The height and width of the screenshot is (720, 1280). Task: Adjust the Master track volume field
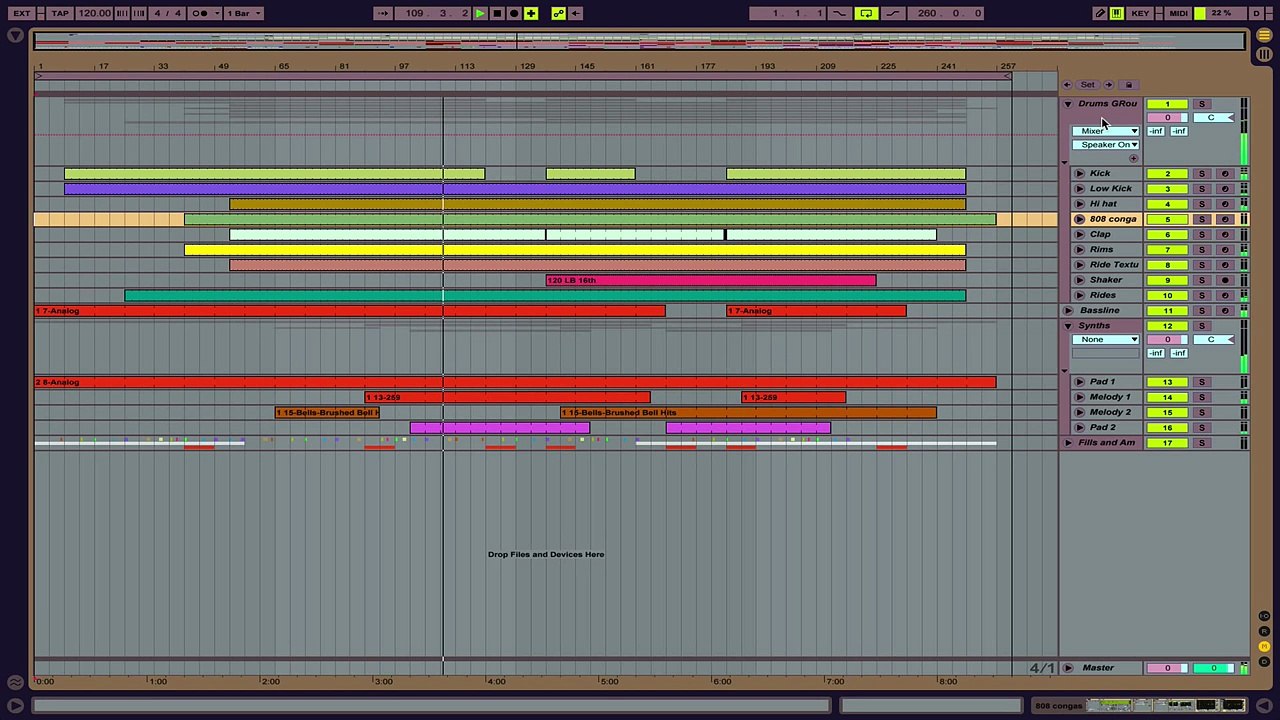click(x=1167, y=668)
